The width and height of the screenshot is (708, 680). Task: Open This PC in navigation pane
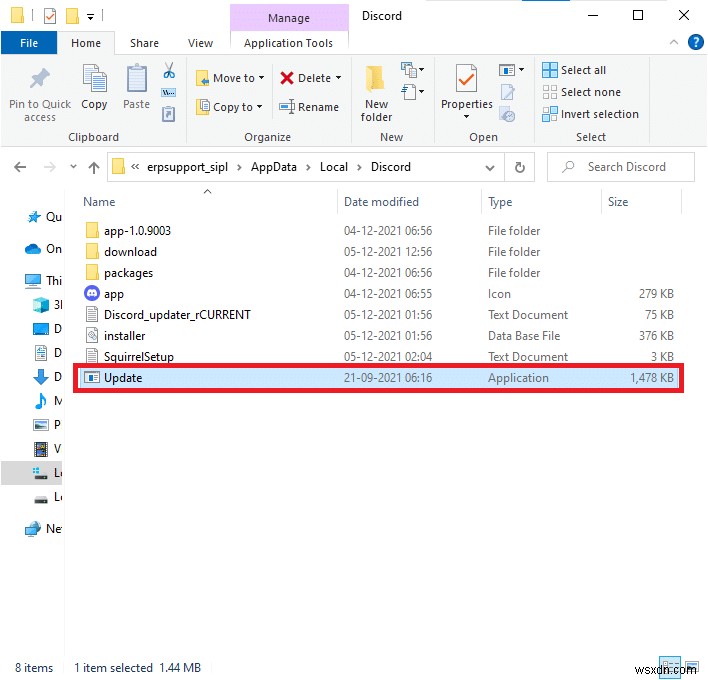(43, 280)
